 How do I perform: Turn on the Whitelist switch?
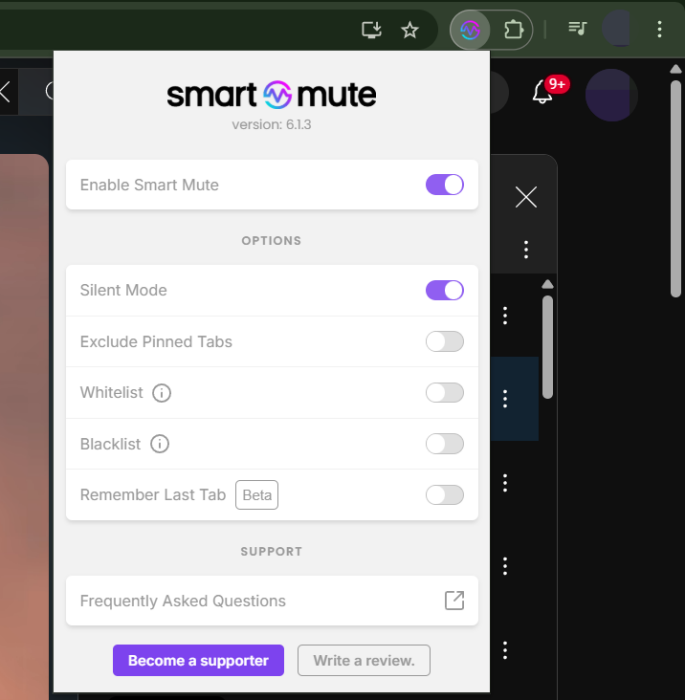tap(444, 393)
